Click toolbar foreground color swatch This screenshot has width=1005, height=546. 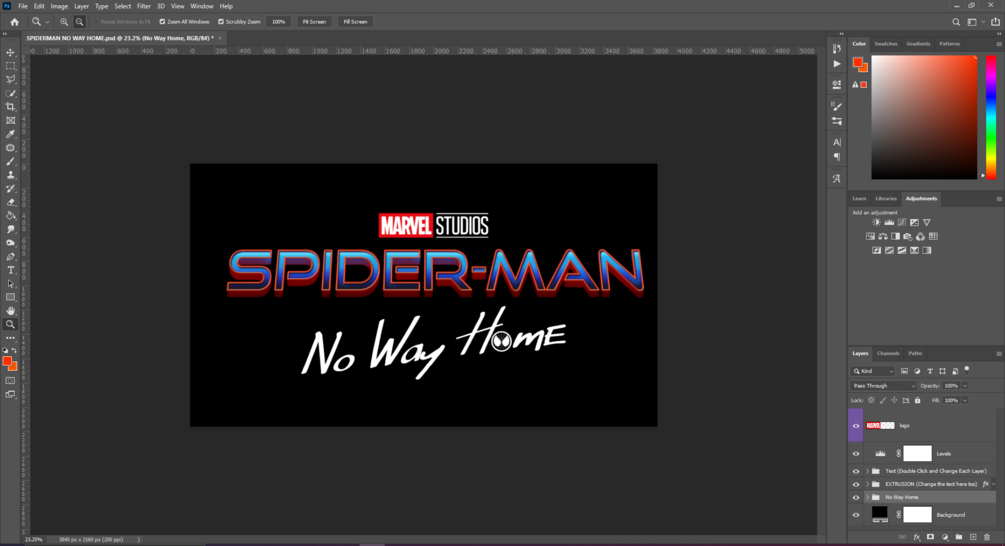coord(7,361)
